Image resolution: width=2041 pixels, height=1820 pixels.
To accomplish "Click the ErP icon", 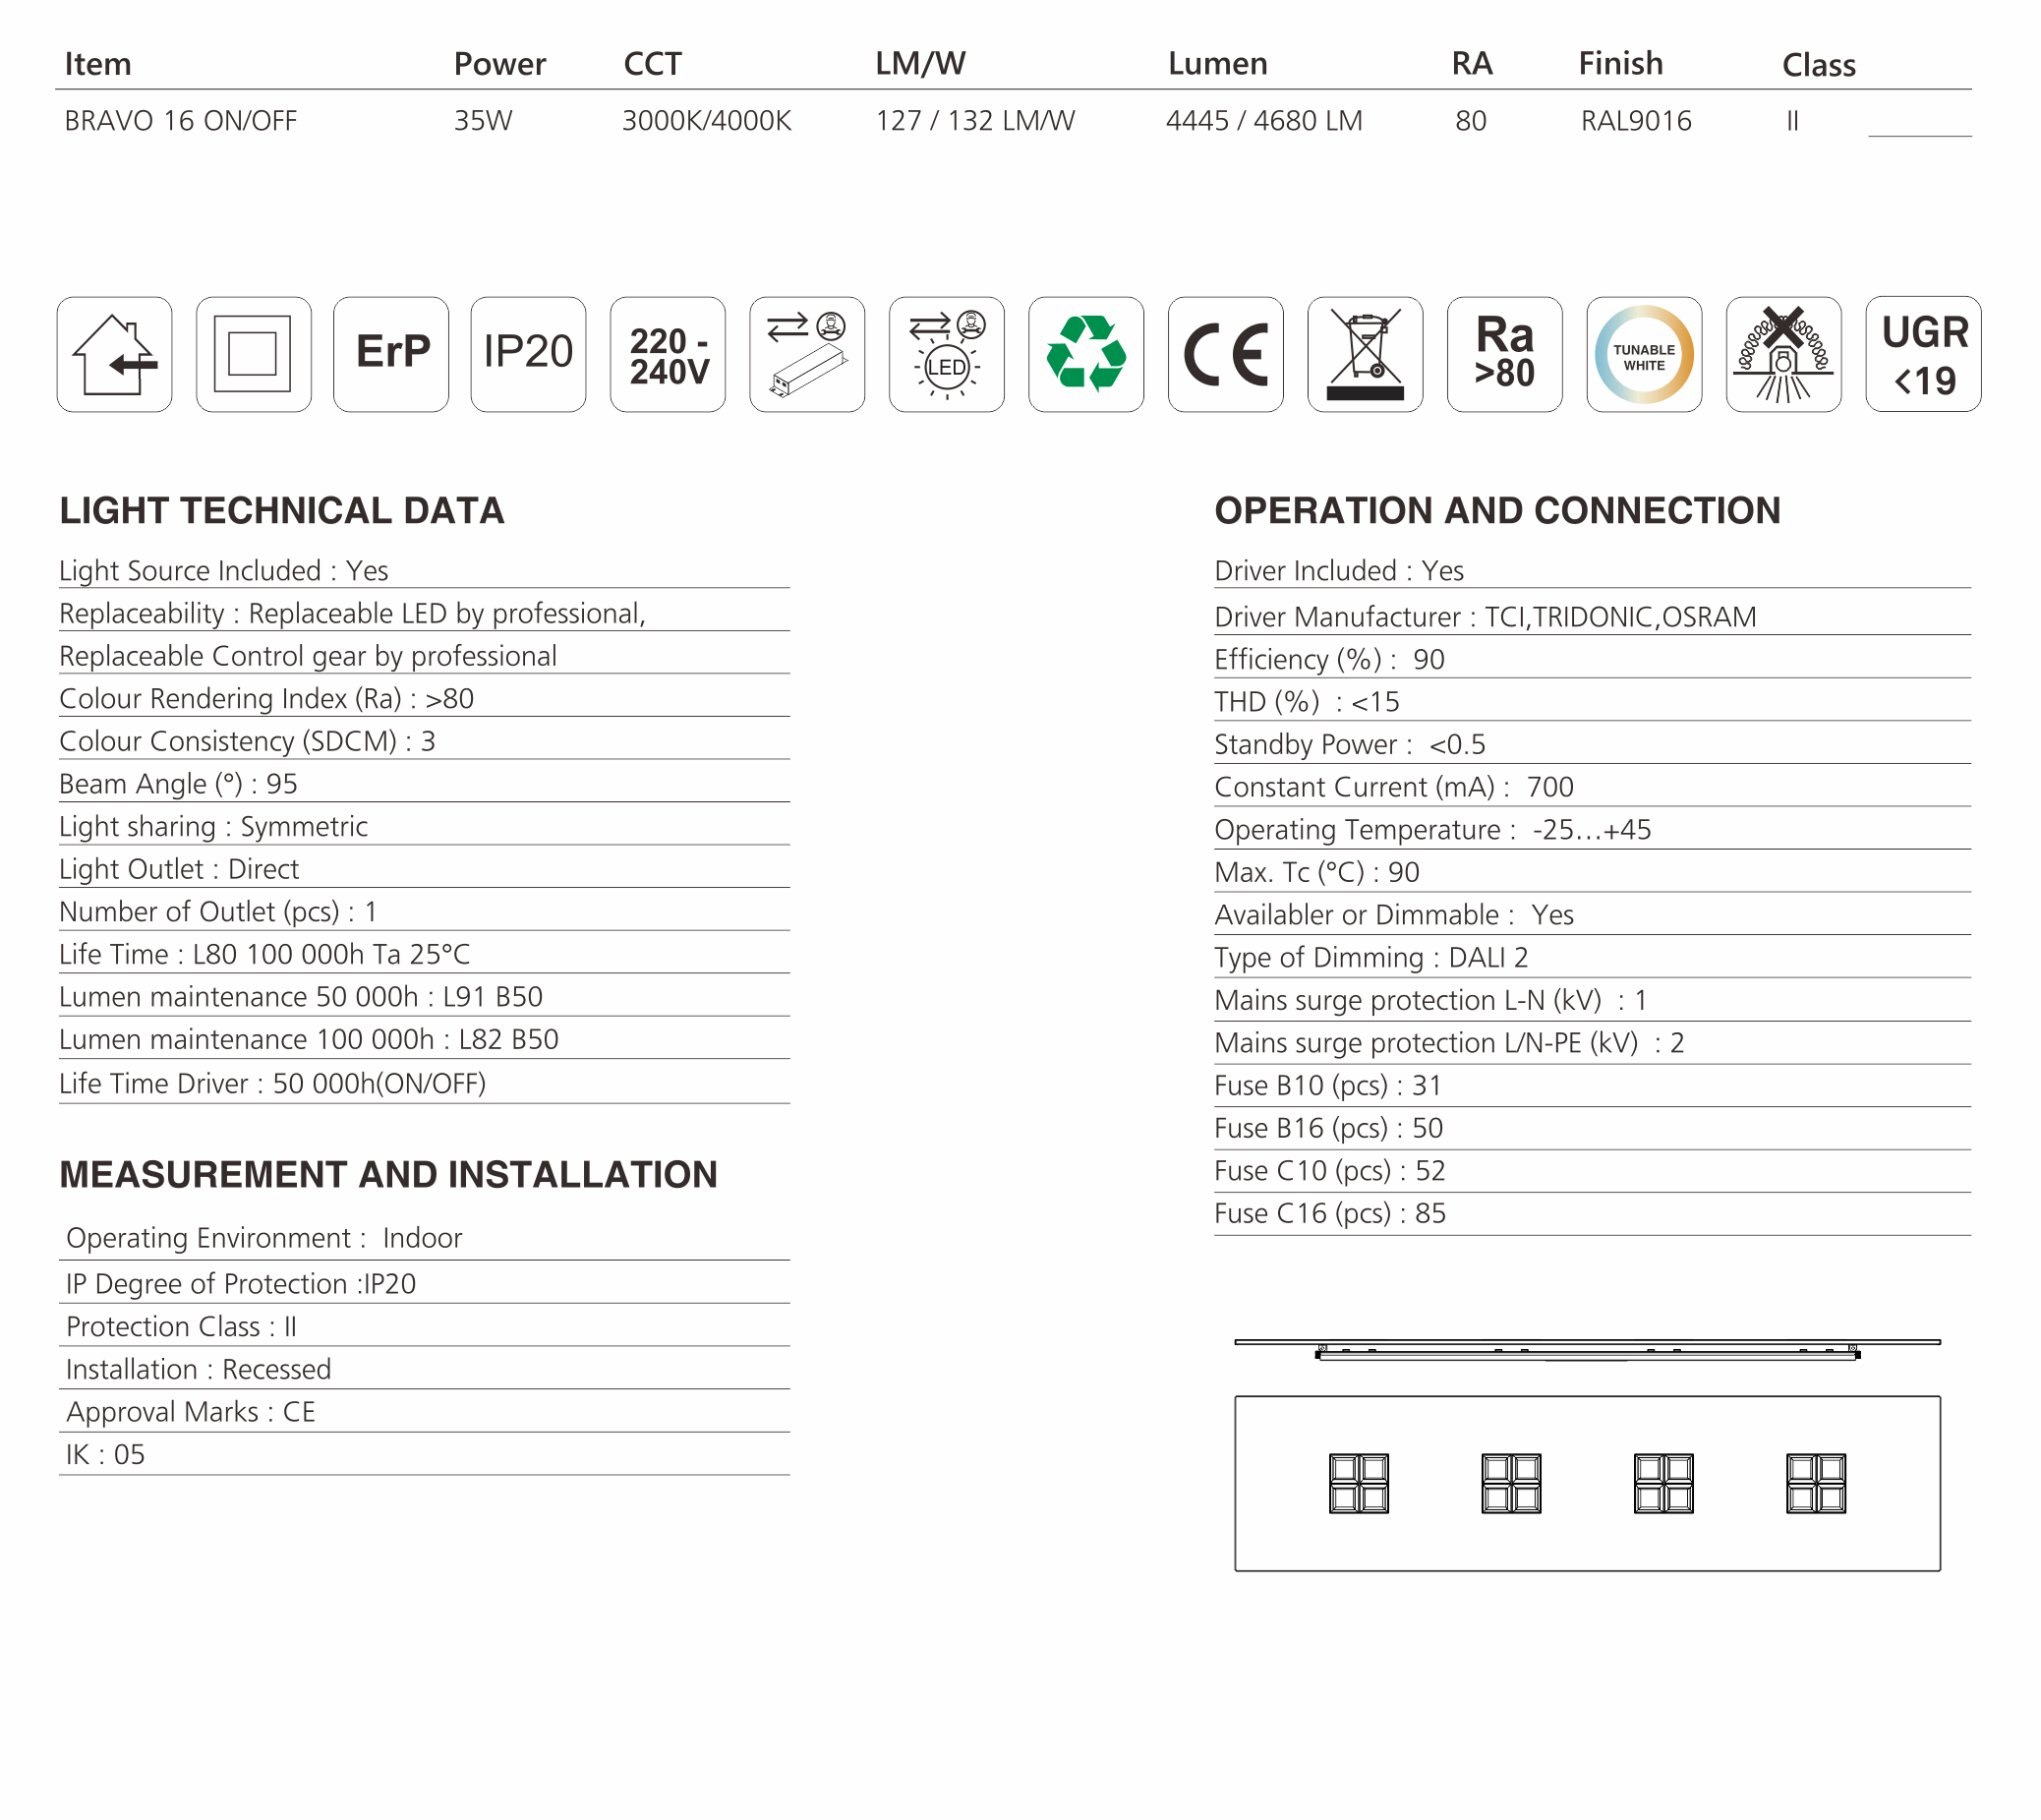I will (x=391, y=354).
